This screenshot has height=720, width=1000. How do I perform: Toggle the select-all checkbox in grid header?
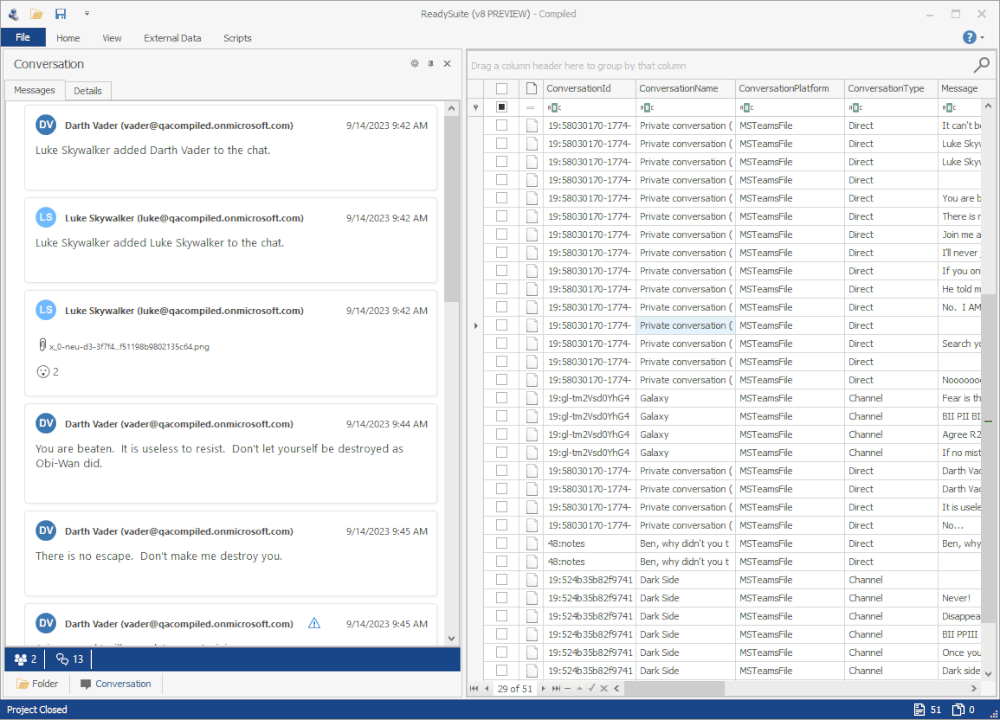pyautogui.click(x=502, y=88)
